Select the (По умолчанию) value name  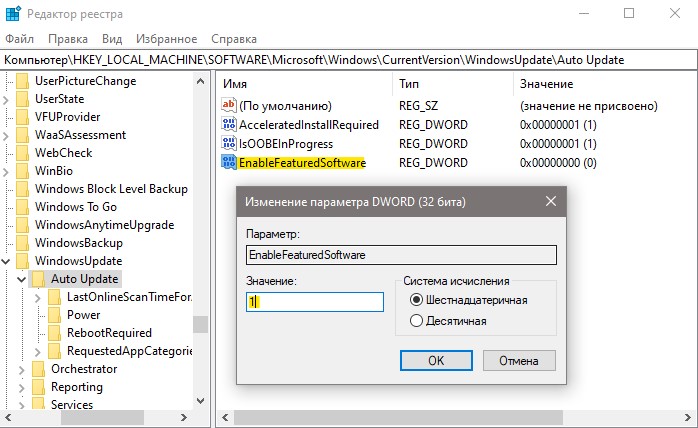coord(285,106)
